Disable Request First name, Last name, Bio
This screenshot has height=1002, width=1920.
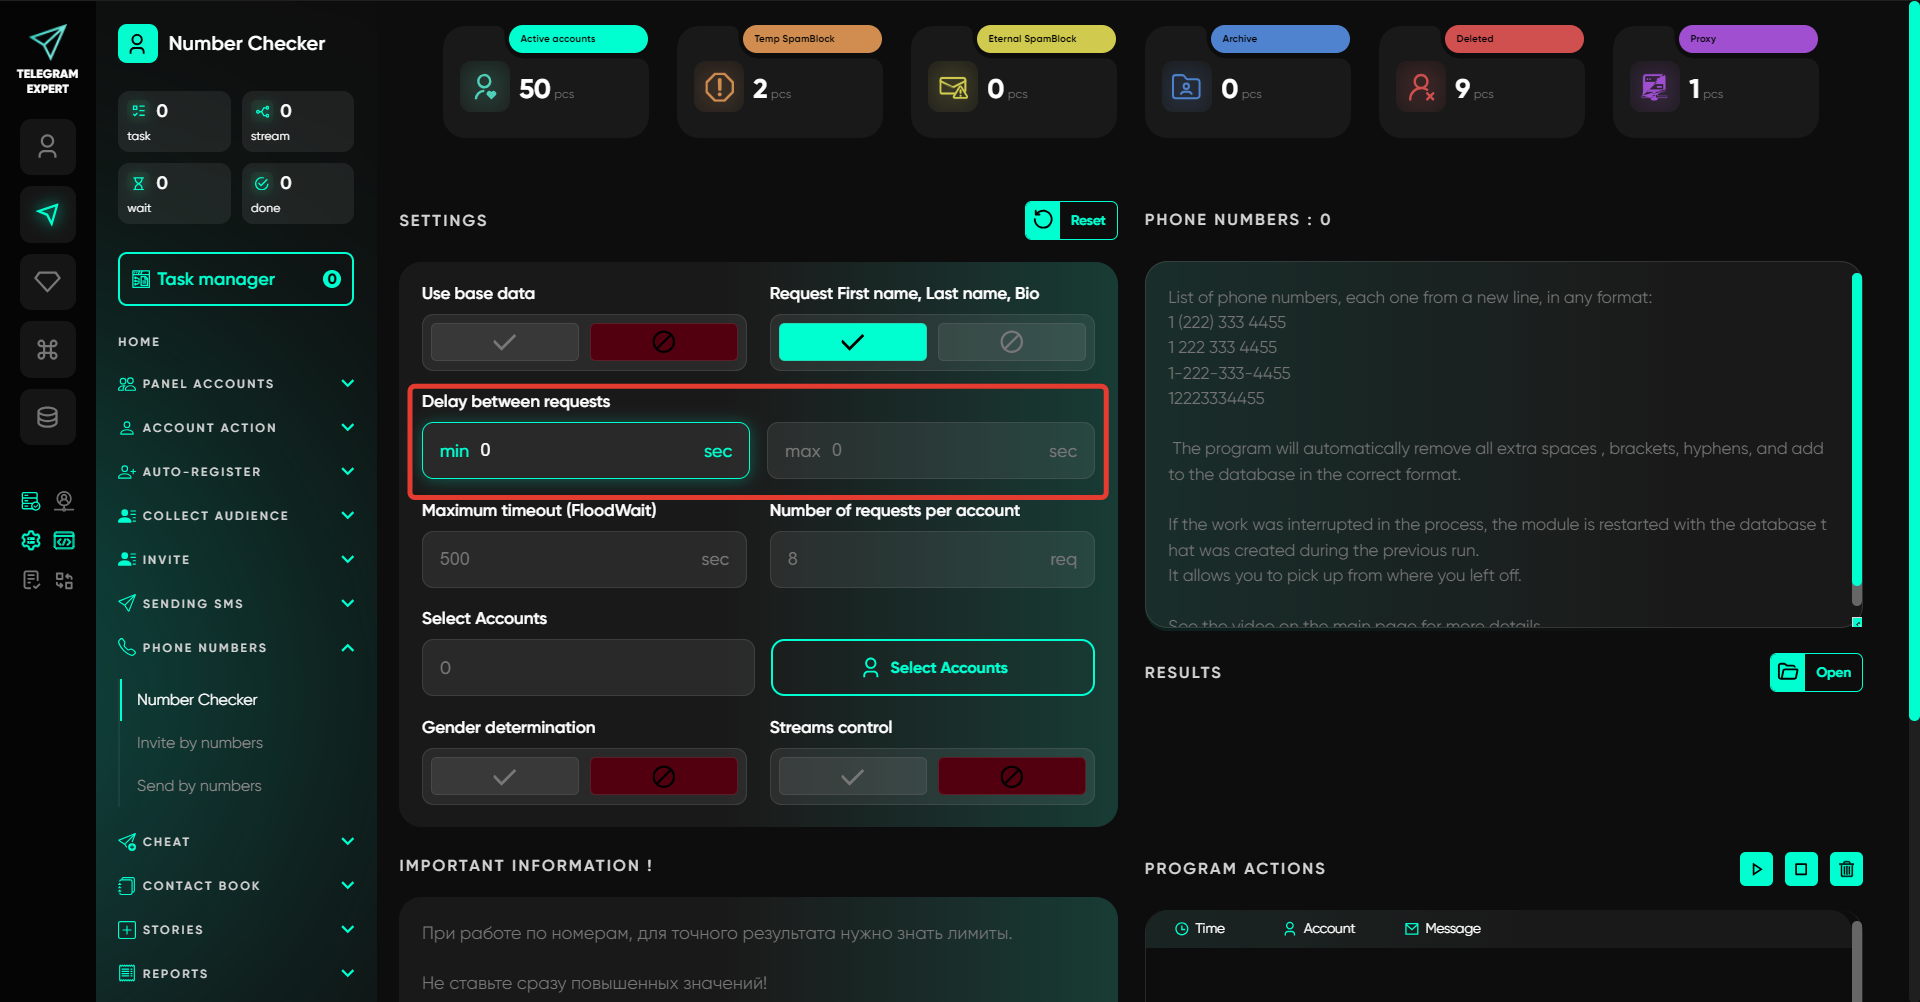coord(1011,342)
